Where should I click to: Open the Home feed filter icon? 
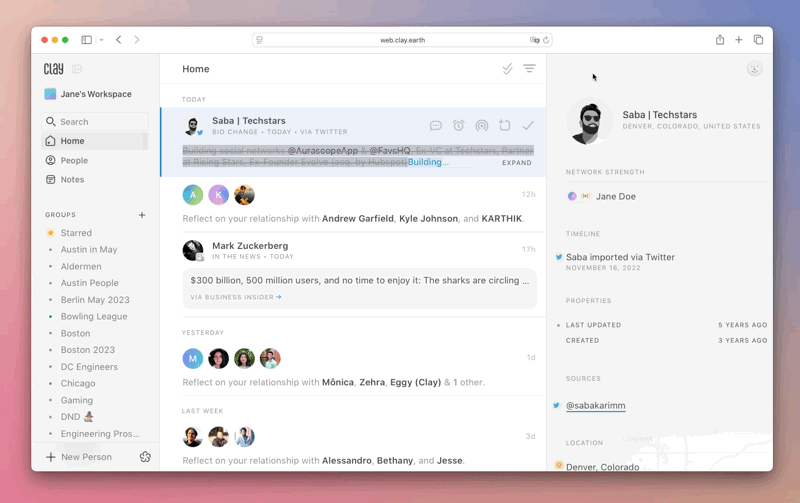[x=530, y=68]
